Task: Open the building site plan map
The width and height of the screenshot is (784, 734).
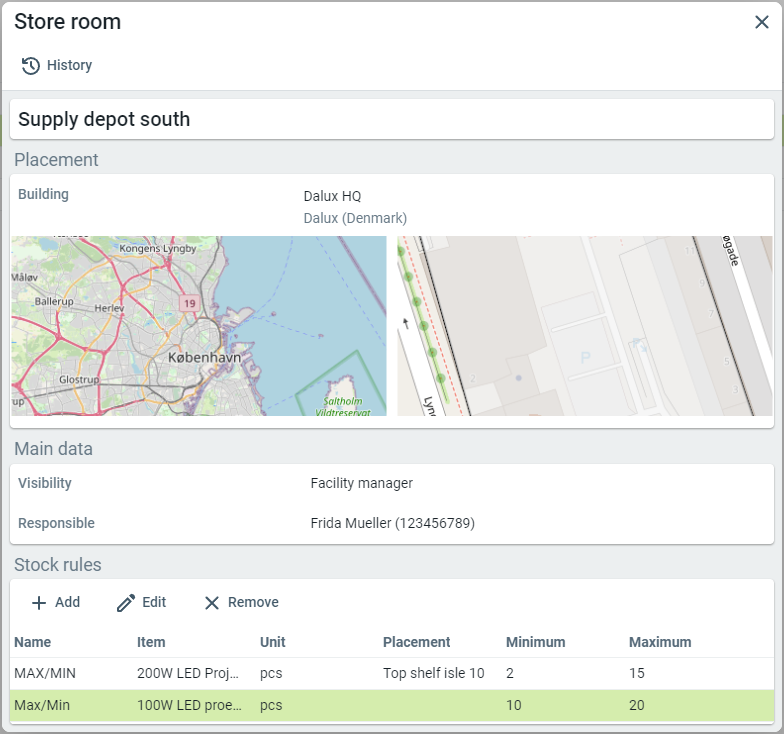Action: point(585,326)
